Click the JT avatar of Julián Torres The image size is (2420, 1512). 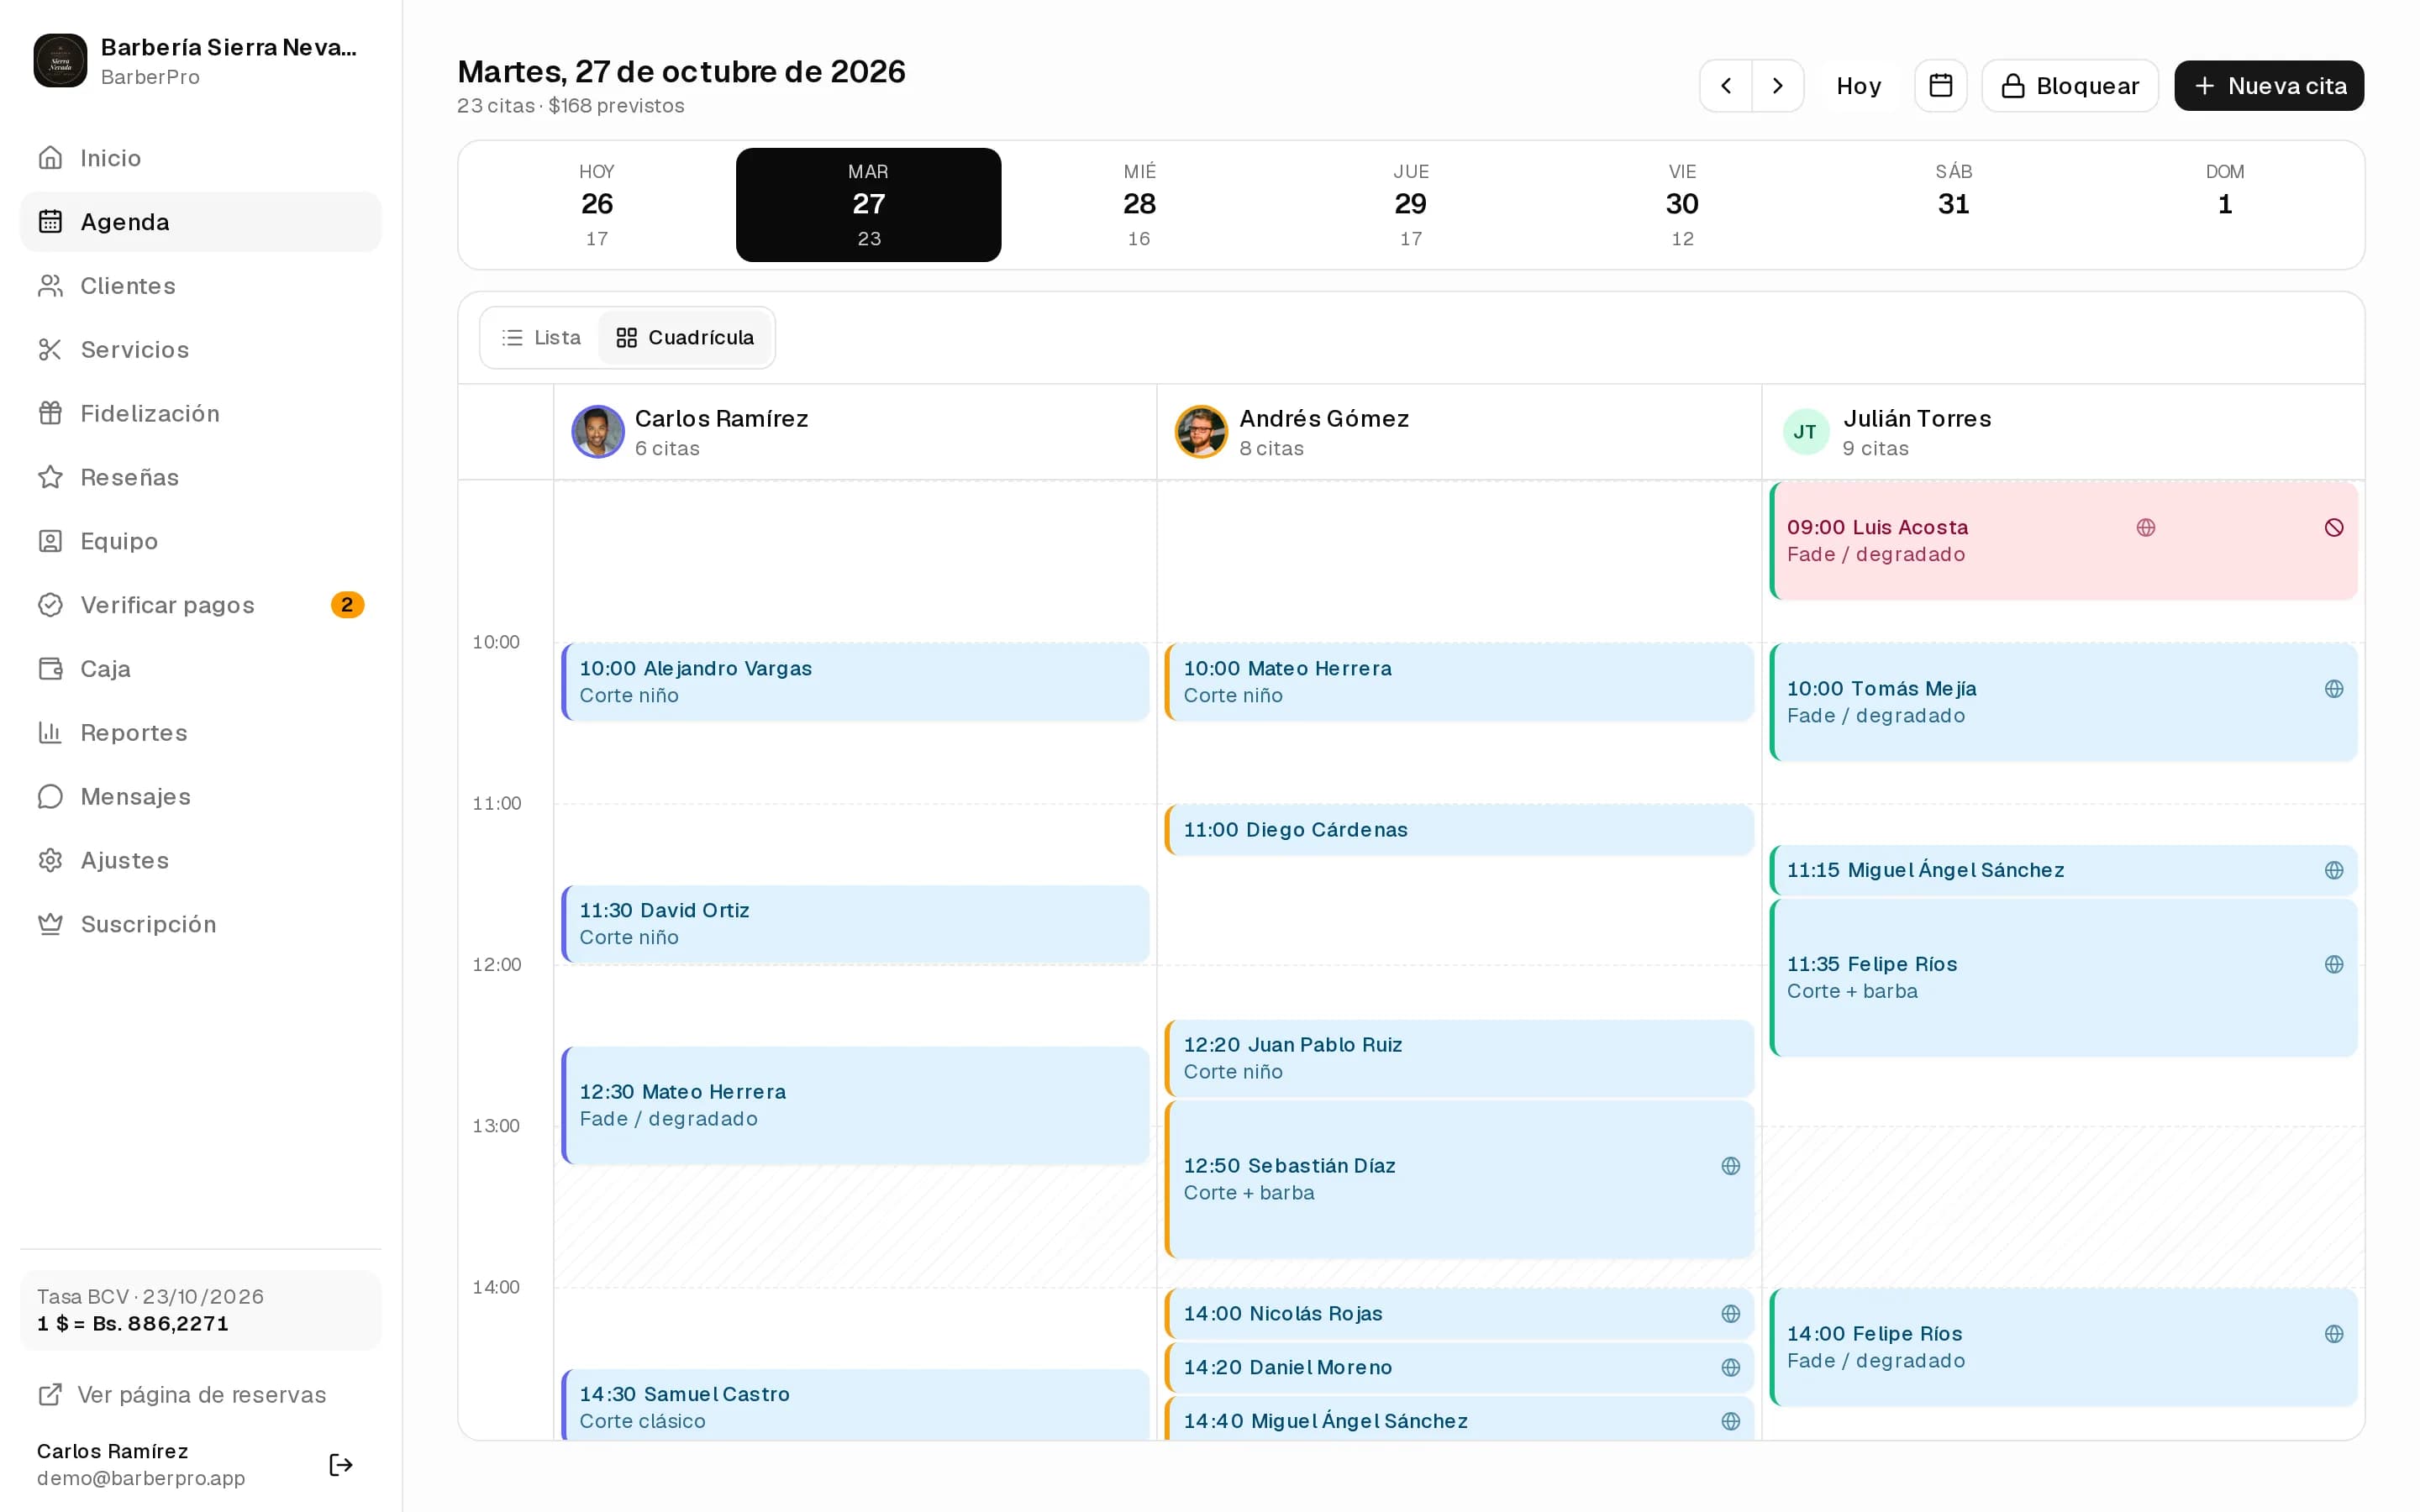[1805, 432]
